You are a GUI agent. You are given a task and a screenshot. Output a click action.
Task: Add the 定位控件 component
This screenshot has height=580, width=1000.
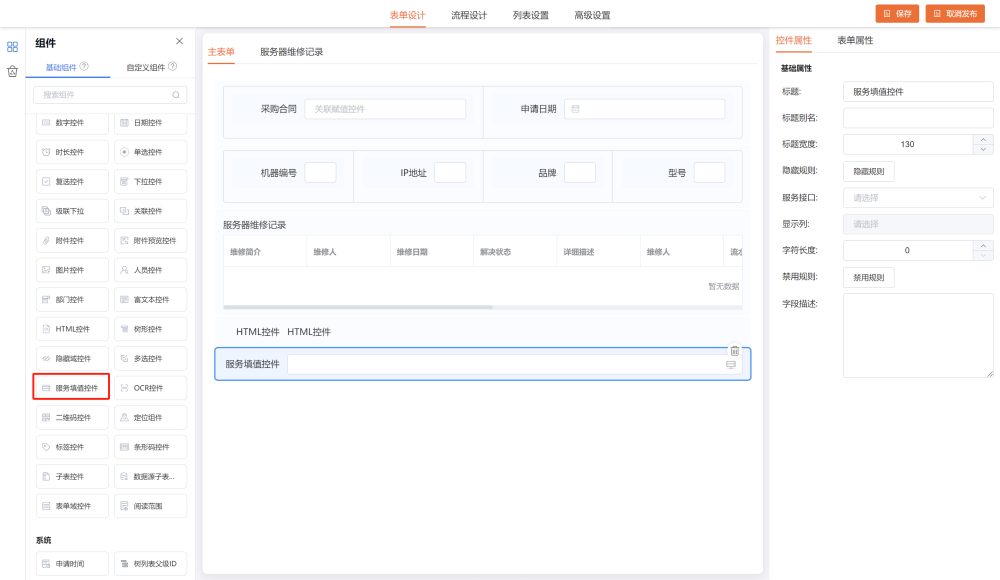150,418
